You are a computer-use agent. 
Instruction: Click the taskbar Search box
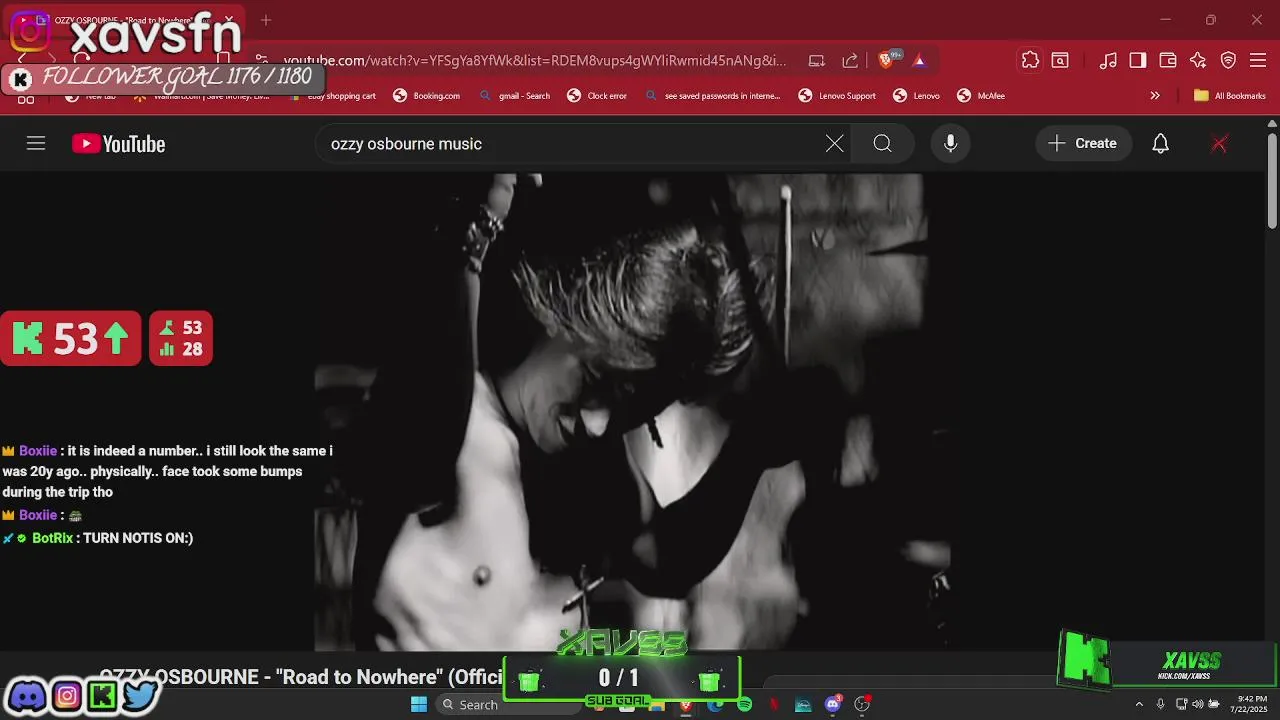tap(506, 705)
